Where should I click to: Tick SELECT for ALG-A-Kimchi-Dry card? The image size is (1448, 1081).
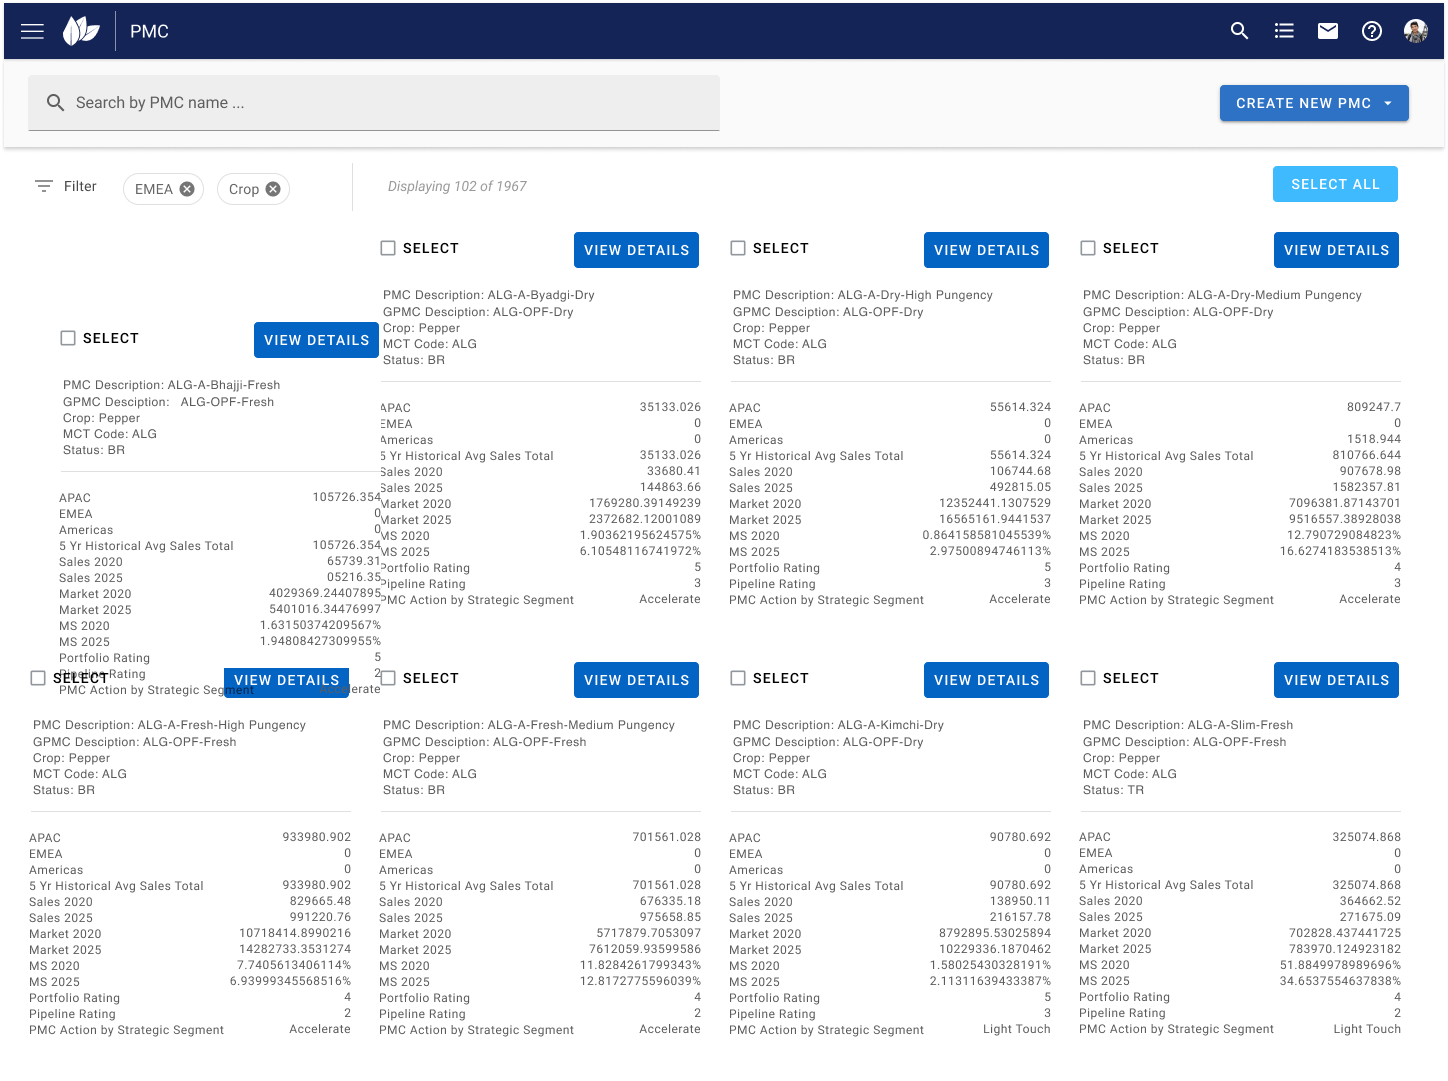[x=738, y=678]
